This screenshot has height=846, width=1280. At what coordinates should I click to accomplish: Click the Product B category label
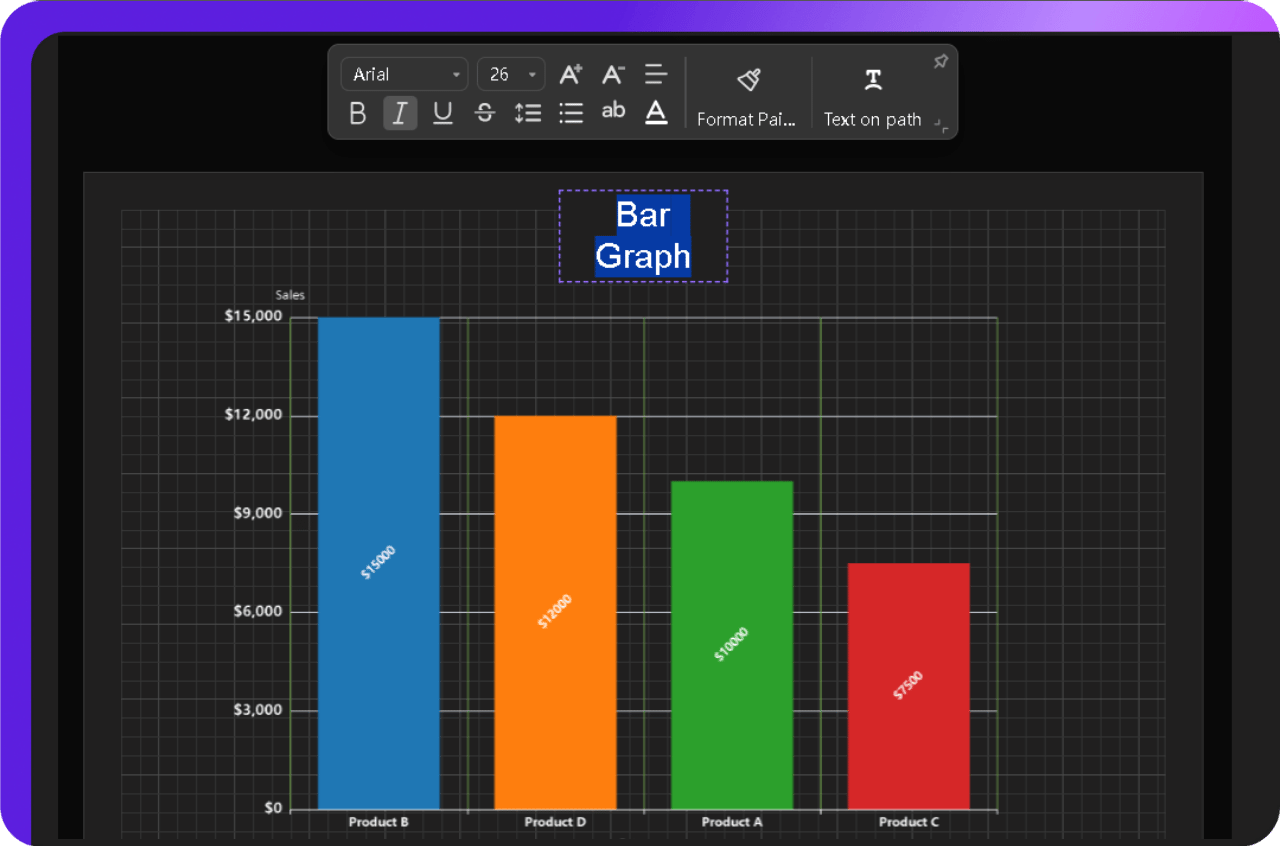[x=379, y=822]
